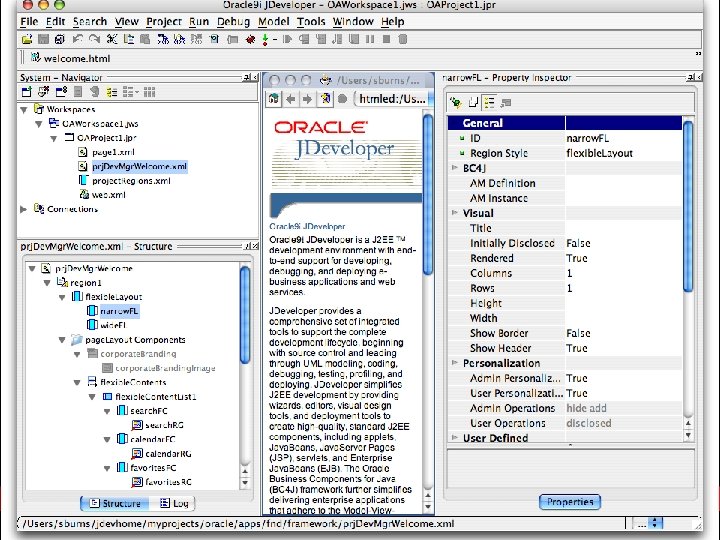Screen dimensions: 720x540
Task: Click the Region Style value flexibleLayout
Action: [x=599, y=153]
